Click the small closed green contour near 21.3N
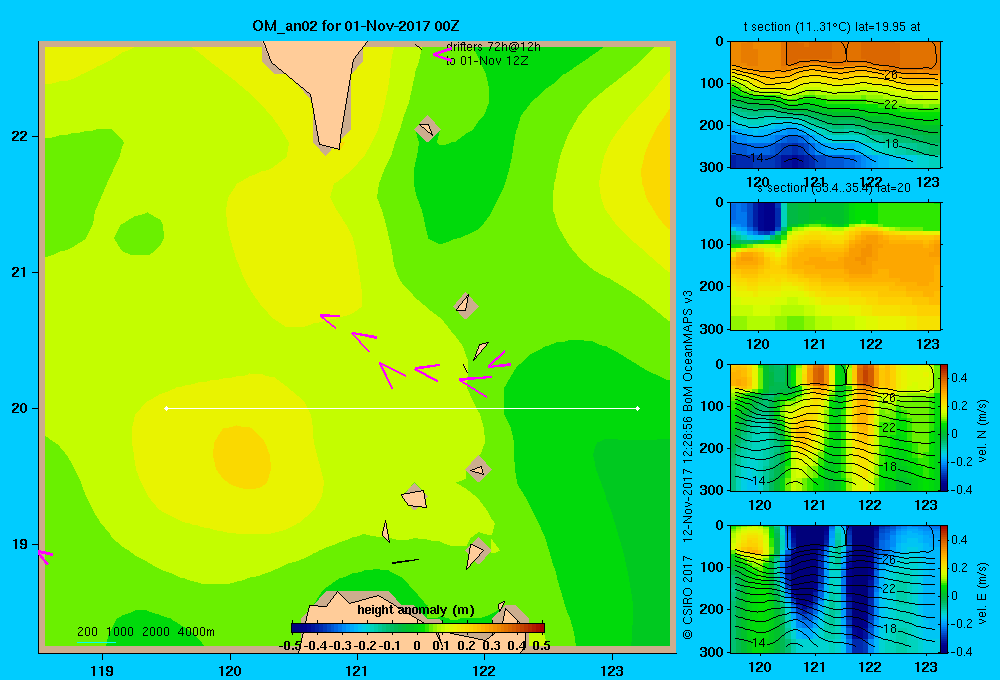1000x680 pixels. click(x=139, y=233)
